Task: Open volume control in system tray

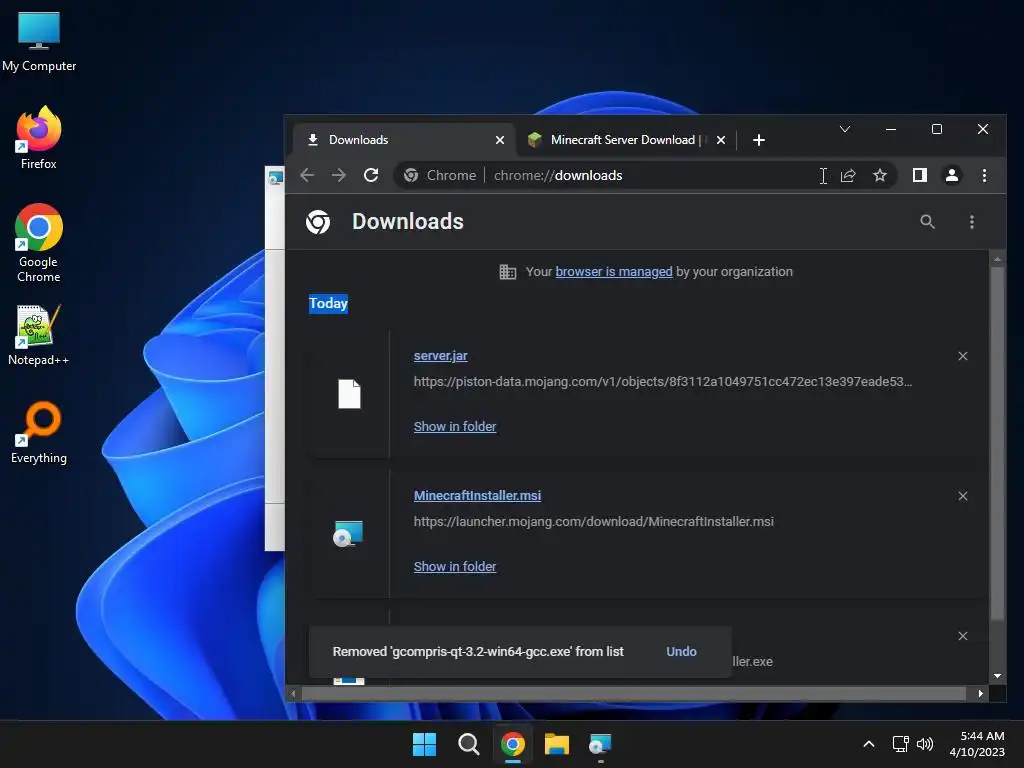Action: pos(925,744)
